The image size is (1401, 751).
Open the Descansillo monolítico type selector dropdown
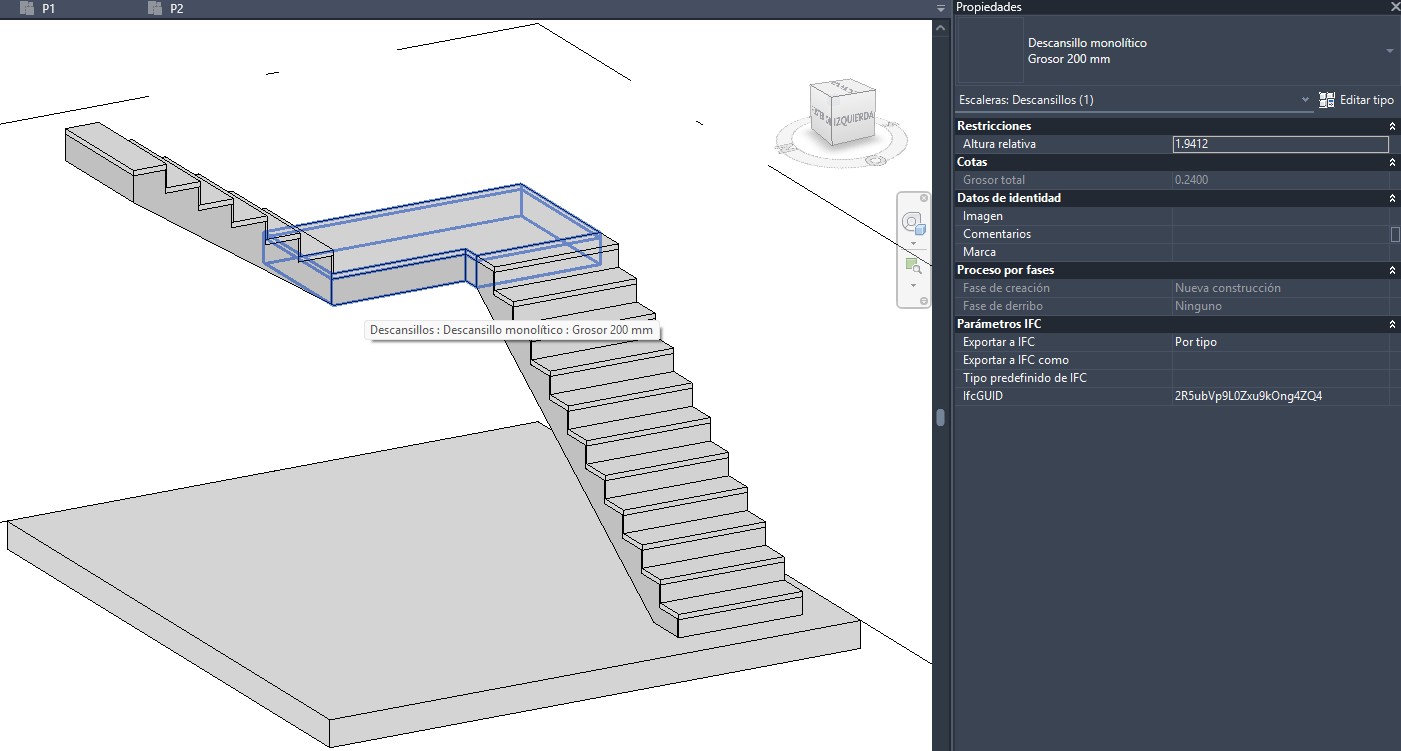[1389, 51]
